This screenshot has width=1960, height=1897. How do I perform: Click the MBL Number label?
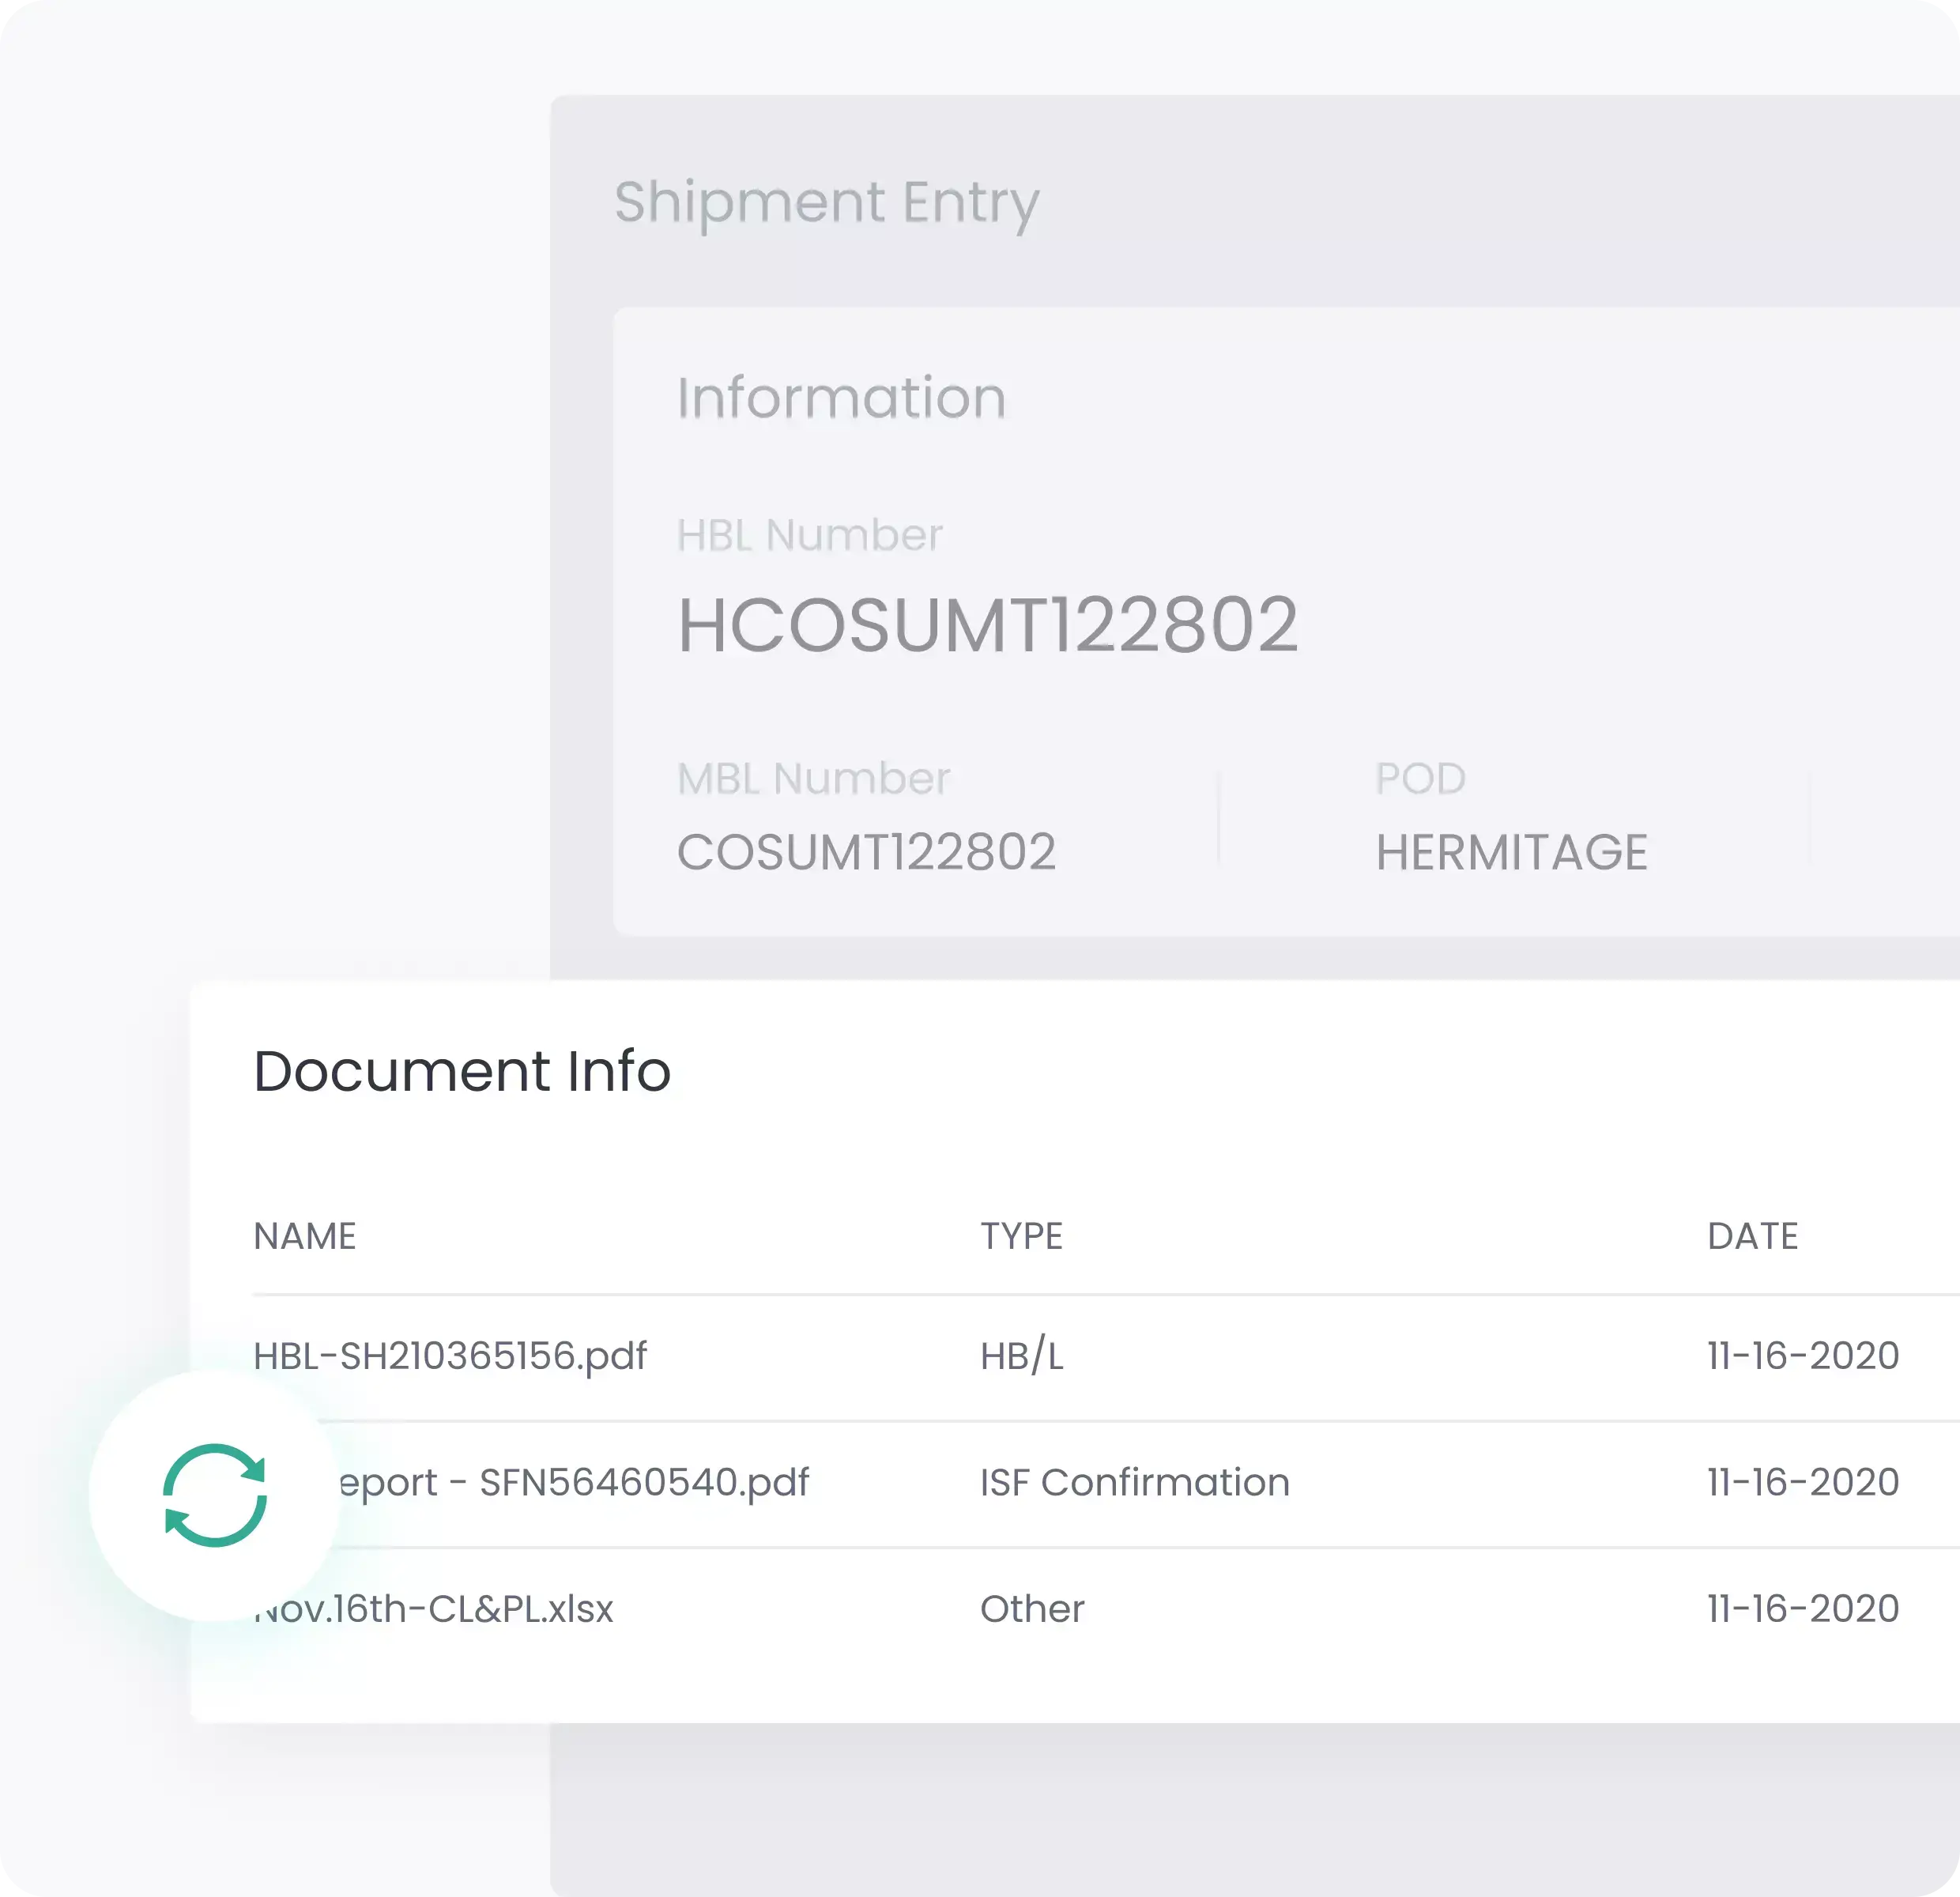click(x=813, y=778)
